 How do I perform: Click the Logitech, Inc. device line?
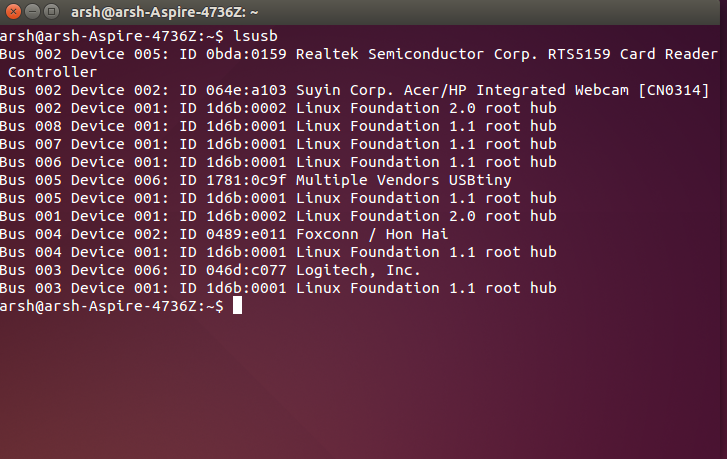210,270
